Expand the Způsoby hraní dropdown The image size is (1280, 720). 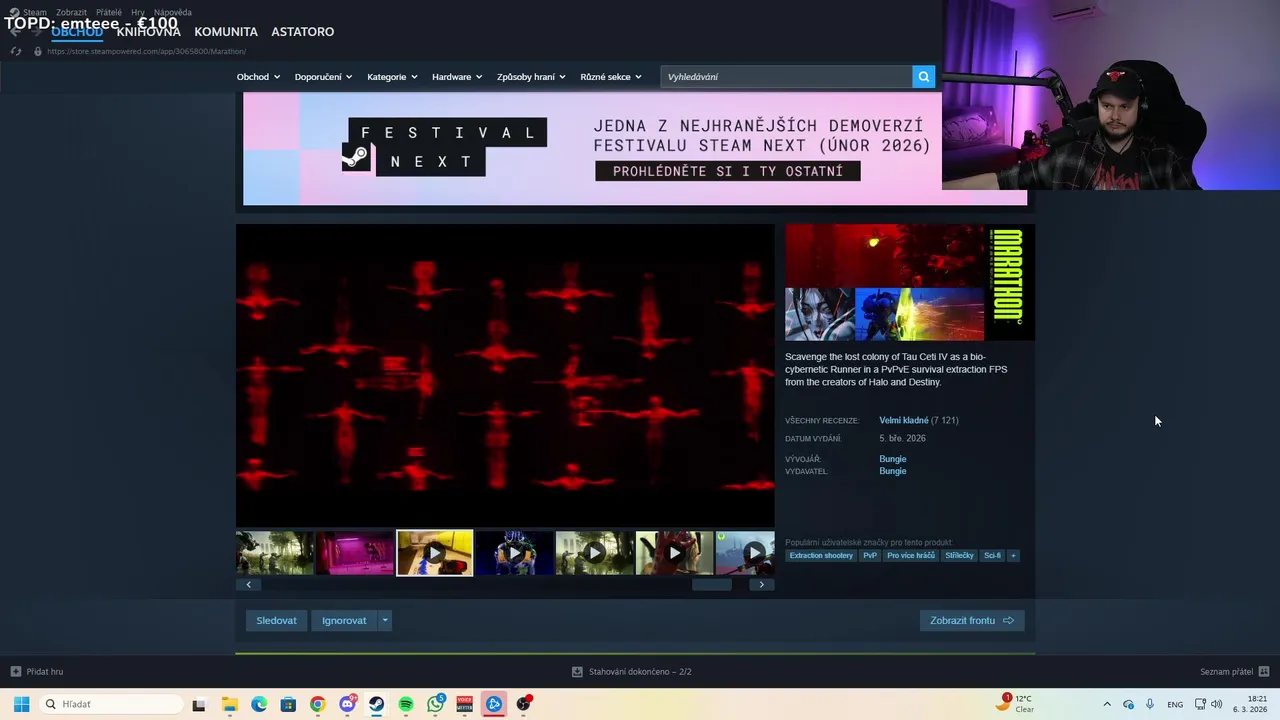tap(531, 77)
